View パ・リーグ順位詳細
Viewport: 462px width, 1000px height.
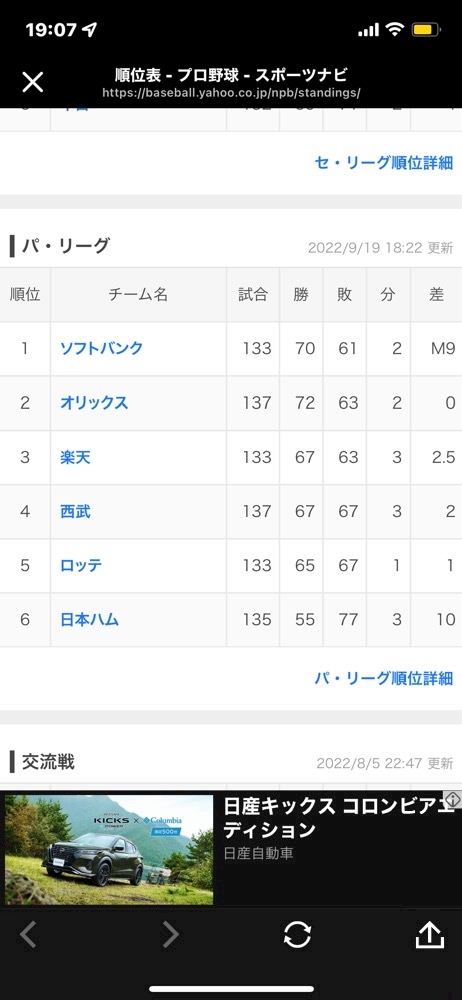coord(384,677)
